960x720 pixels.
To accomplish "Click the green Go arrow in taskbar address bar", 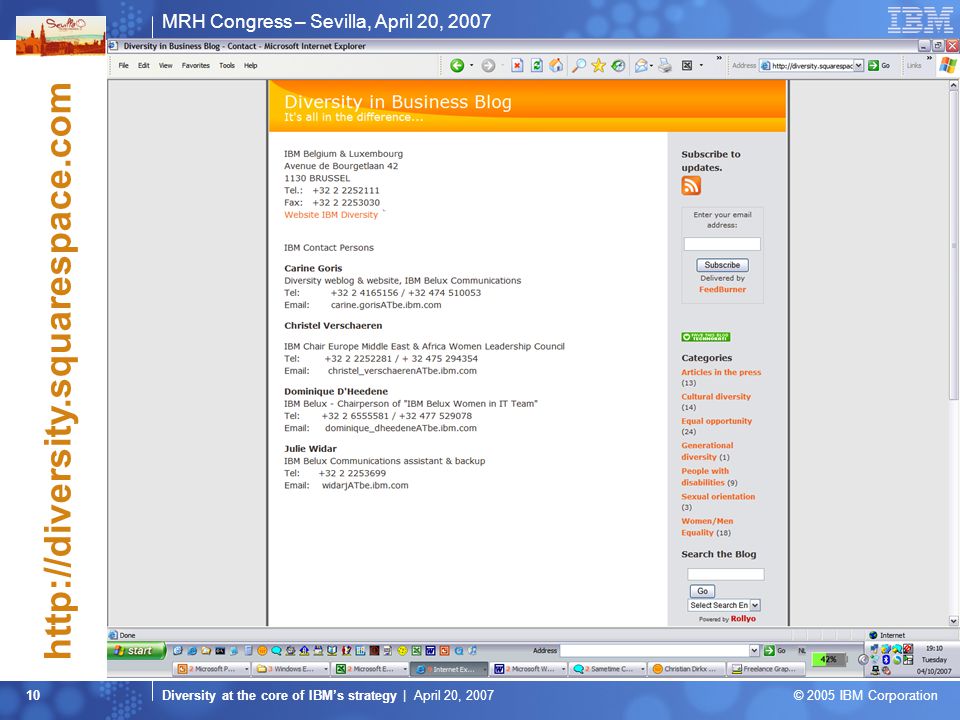I will (769, 651).
